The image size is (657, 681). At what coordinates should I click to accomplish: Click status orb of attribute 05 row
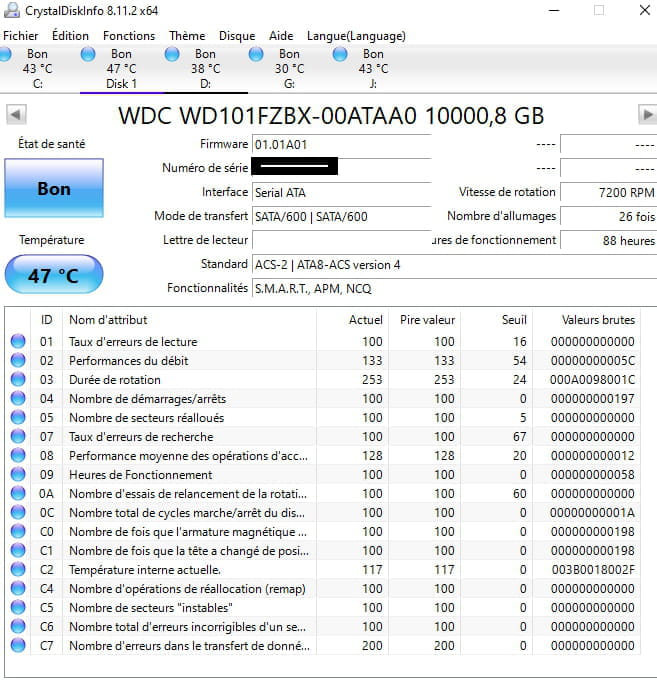[18, 417]
